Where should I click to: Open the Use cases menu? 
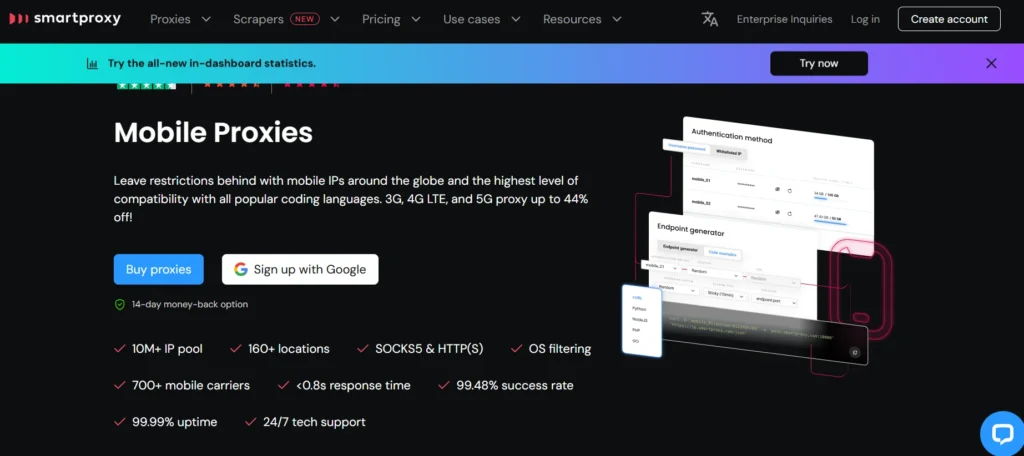coord(472,20)
